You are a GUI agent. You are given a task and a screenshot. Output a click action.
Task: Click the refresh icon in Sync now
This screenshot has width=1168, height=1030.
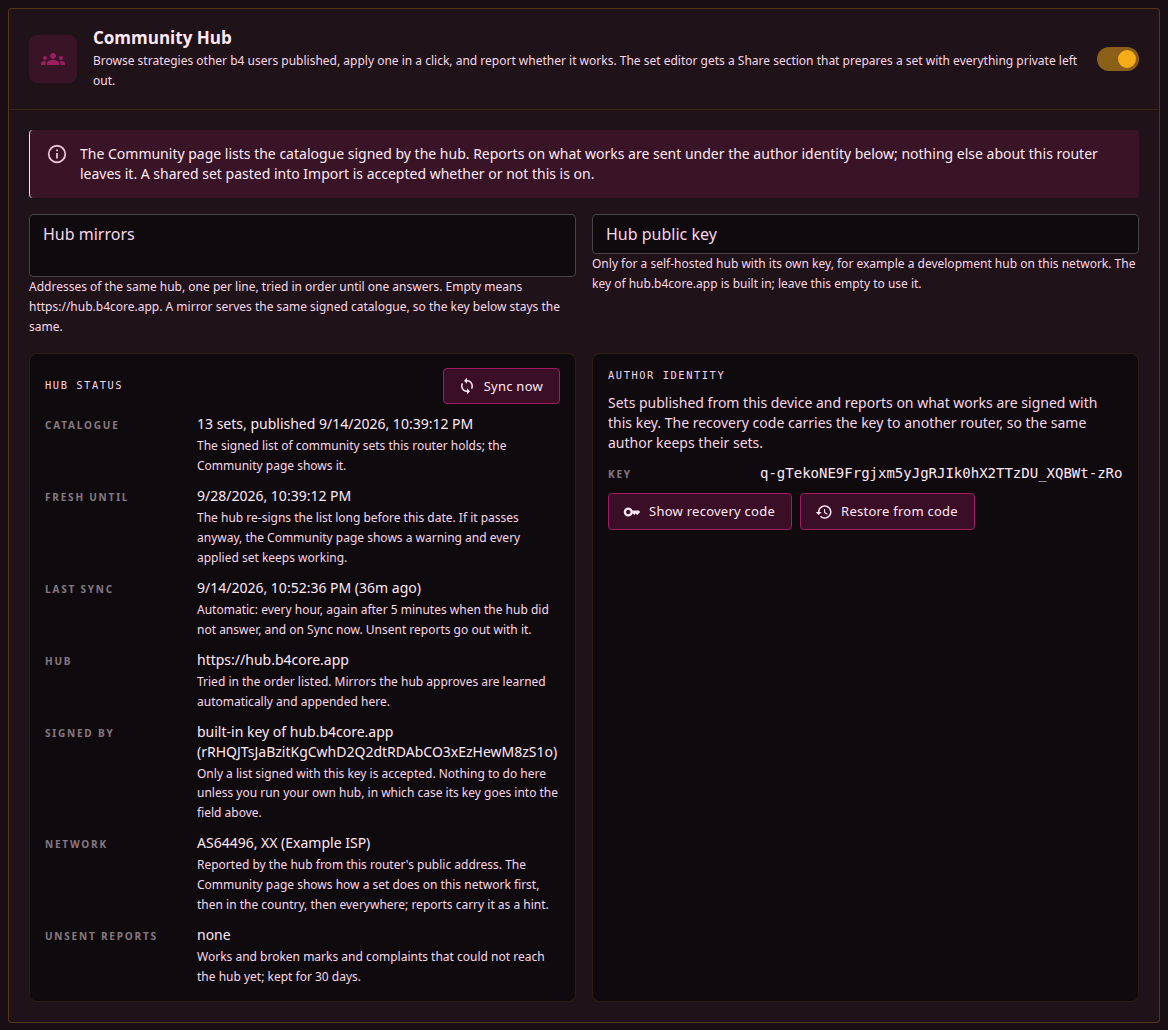(x=467, y=386)
